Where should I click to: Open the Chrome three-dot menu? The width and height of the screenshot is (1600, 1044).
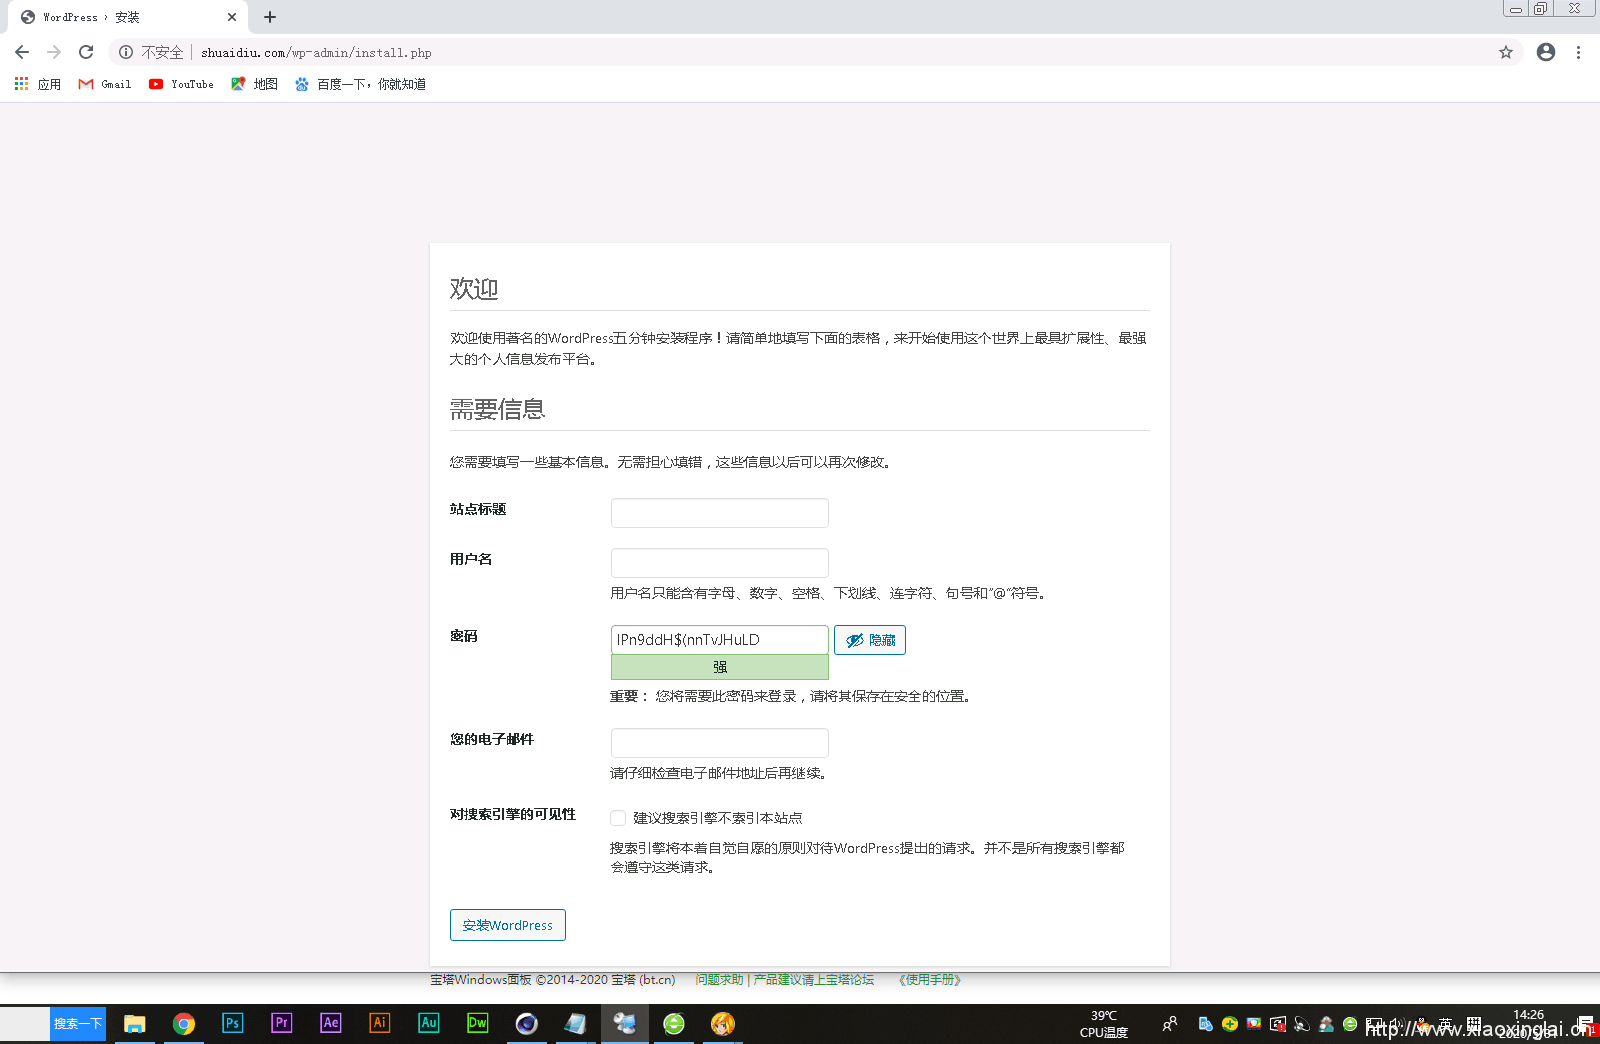tap(1578, 52)
